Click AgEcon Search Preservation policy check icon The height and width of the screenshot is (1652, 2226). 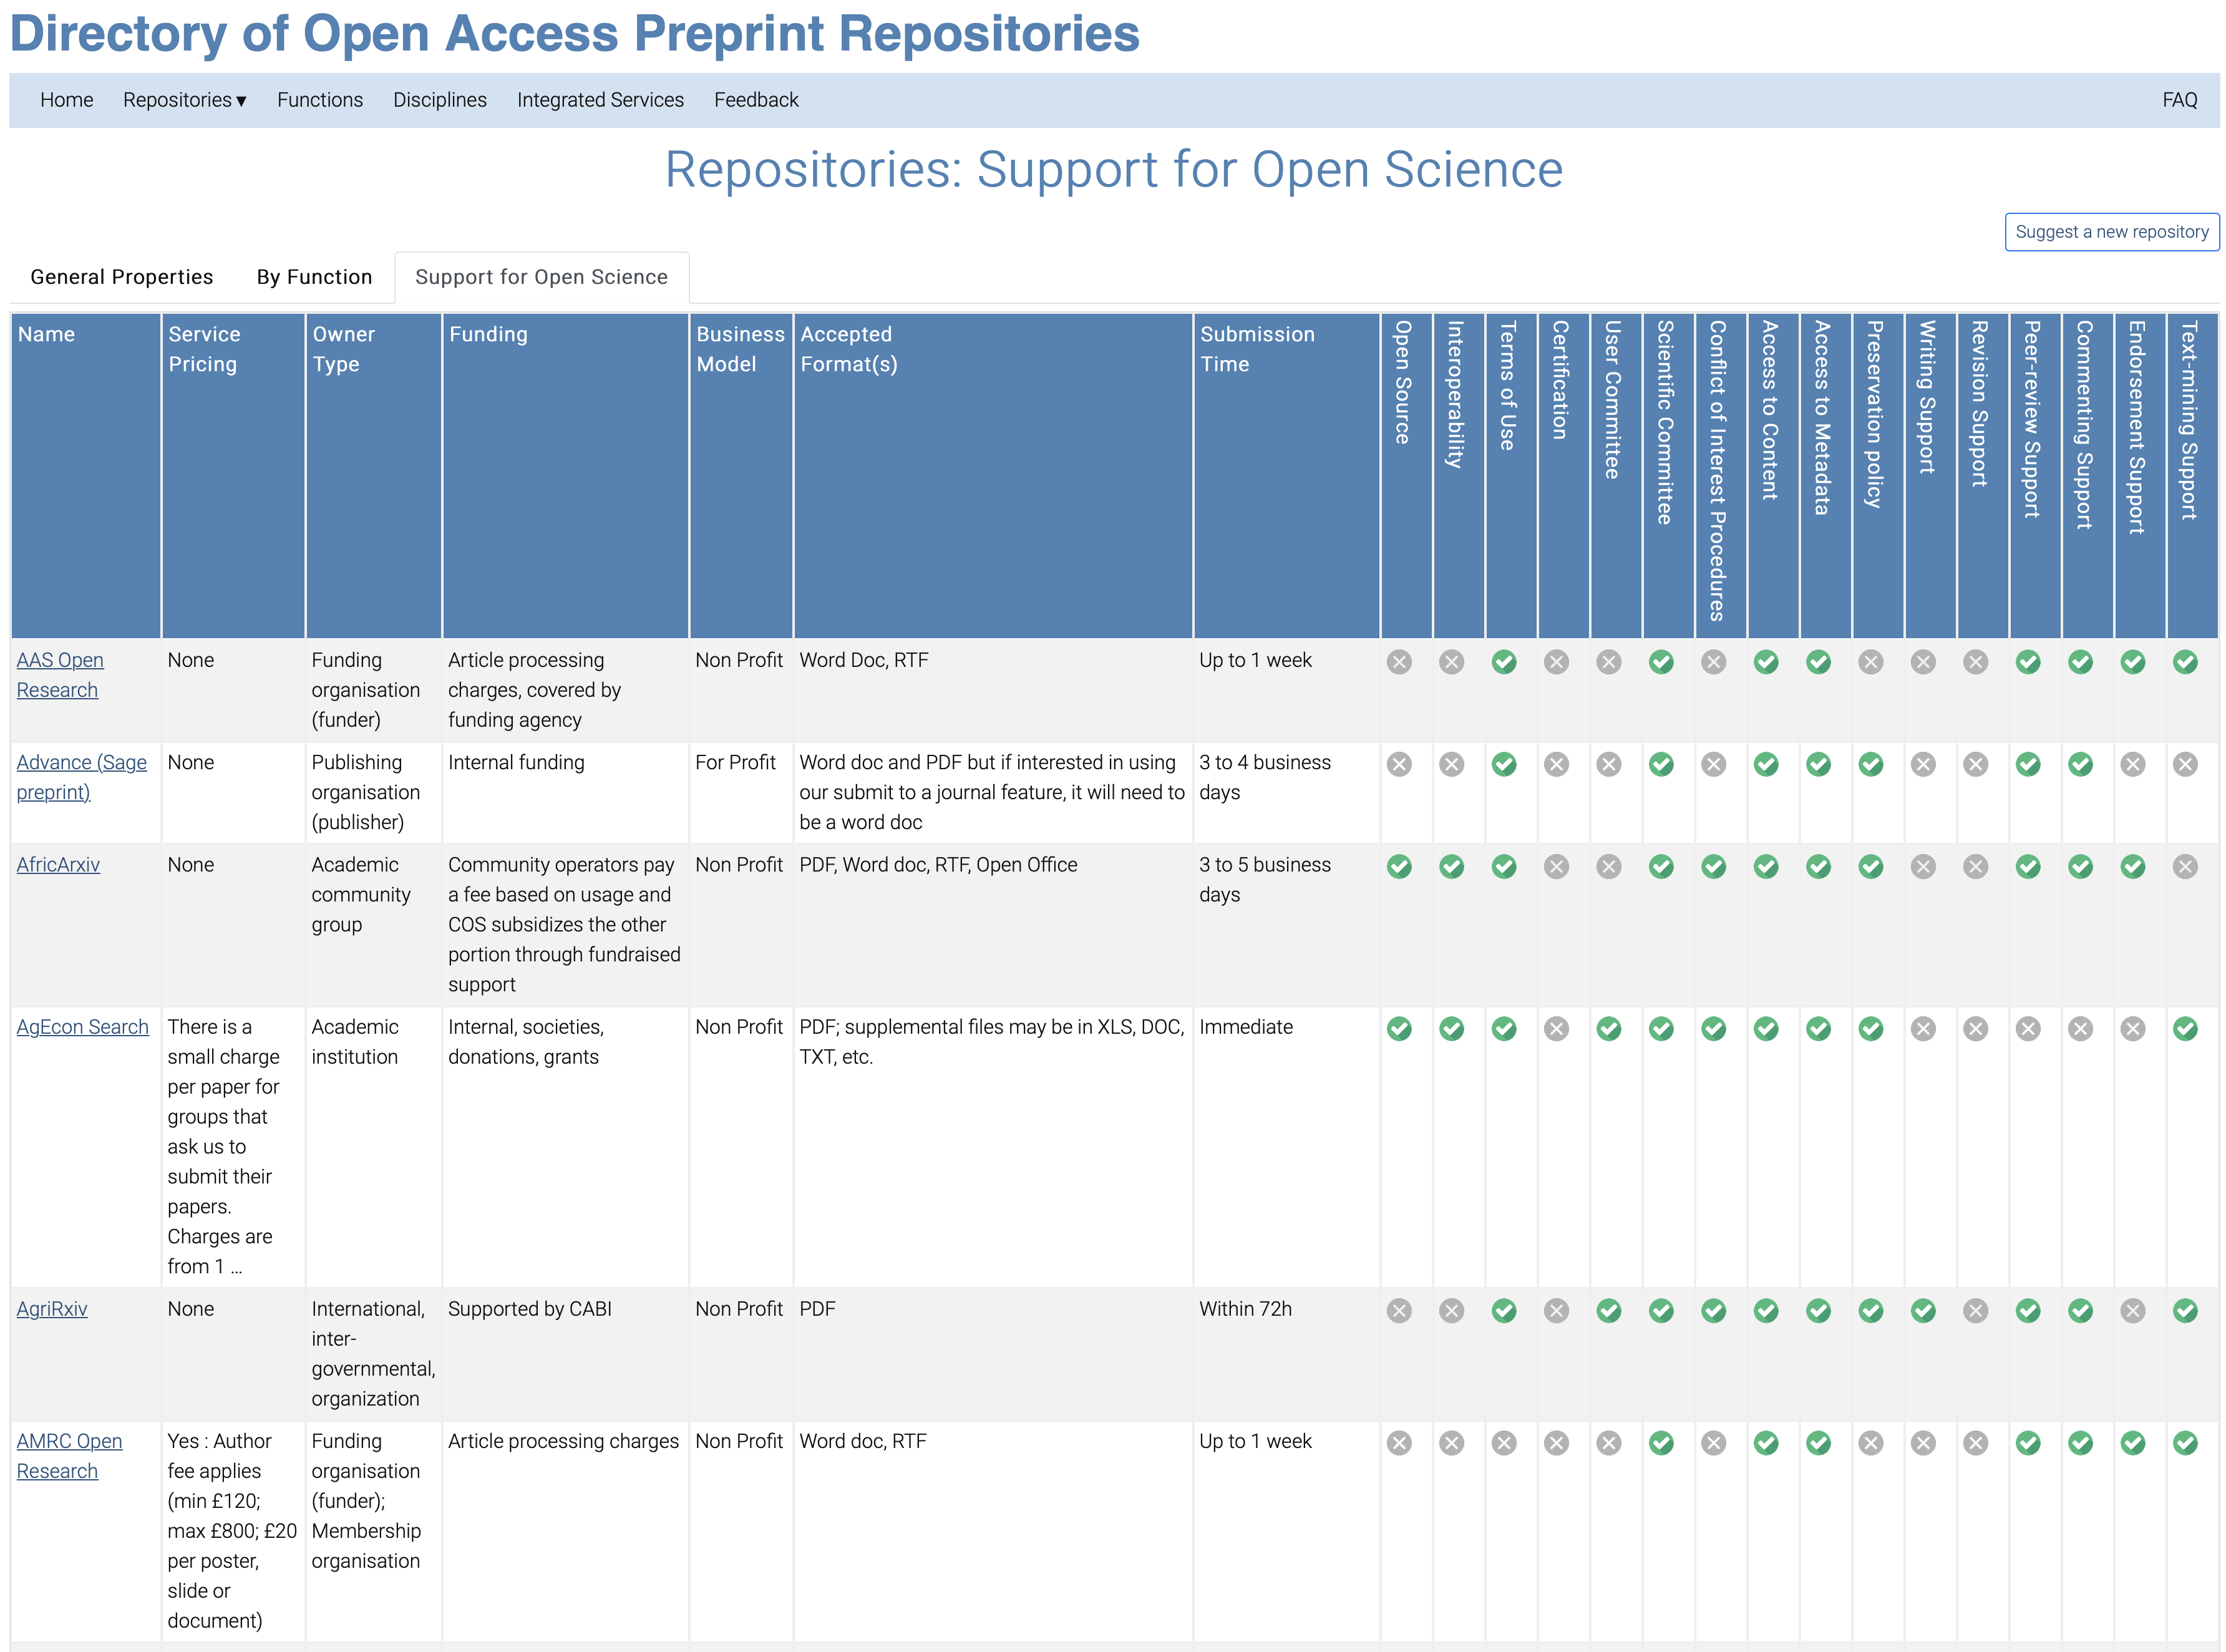coord(1870,1028)
